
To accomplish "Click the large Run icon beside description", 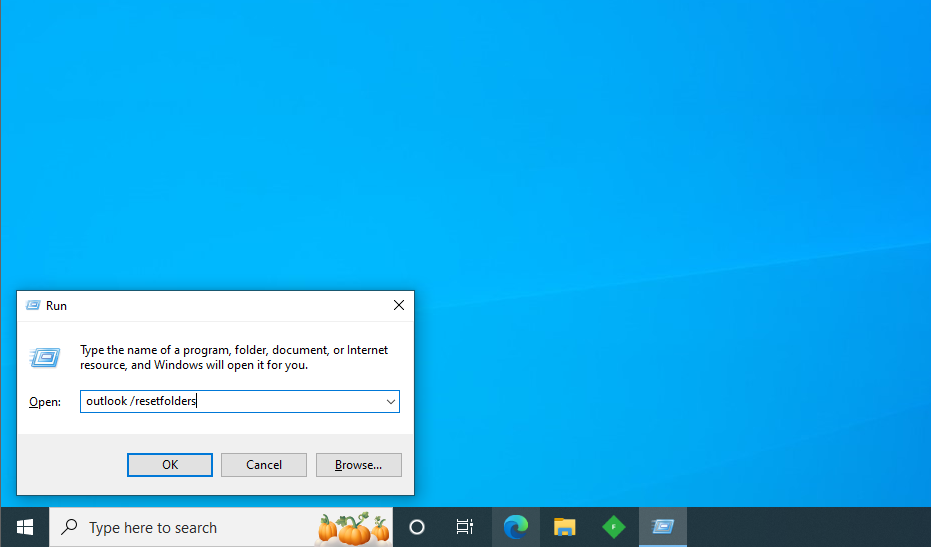I will pos(45,357).
